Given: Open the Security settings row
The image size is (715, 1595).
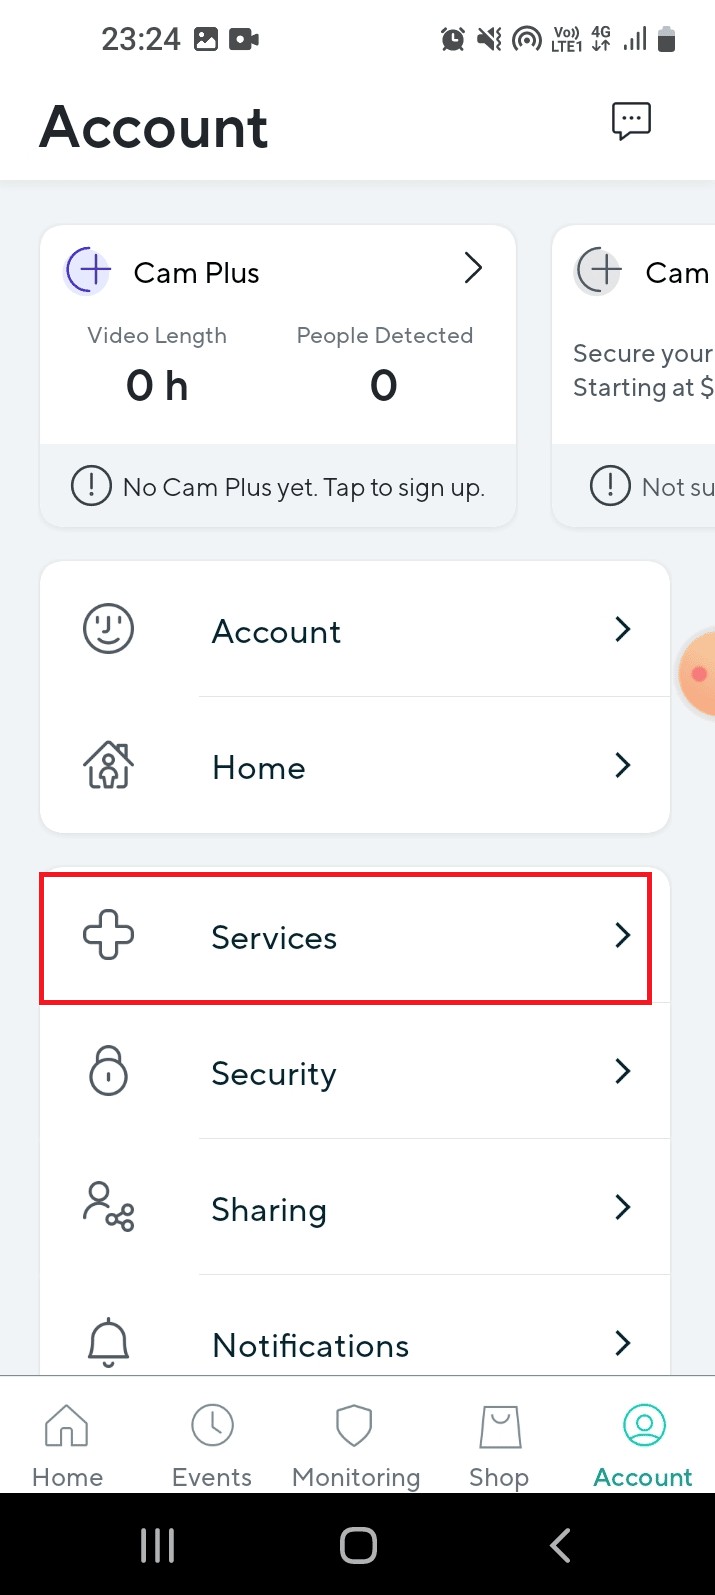Looking at the screenshot, I should (355, 1071).
